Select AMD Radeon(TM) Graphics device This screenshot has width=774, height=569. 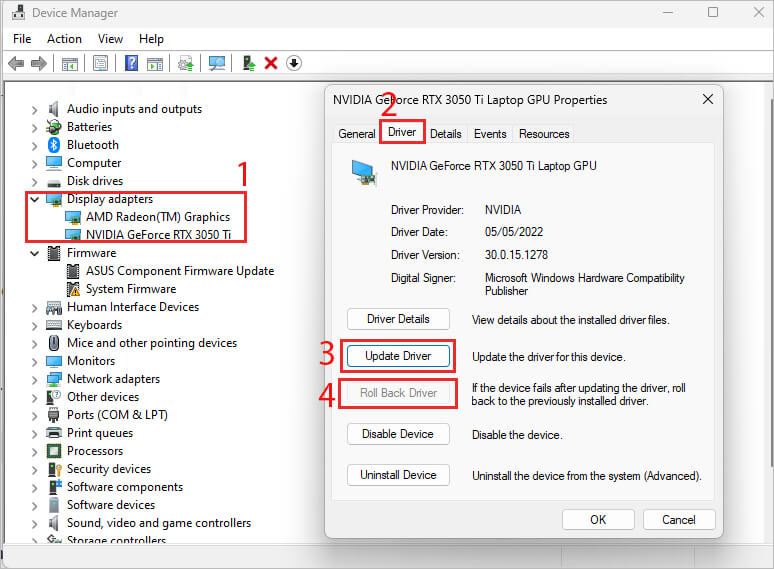(x=157, y=217)
